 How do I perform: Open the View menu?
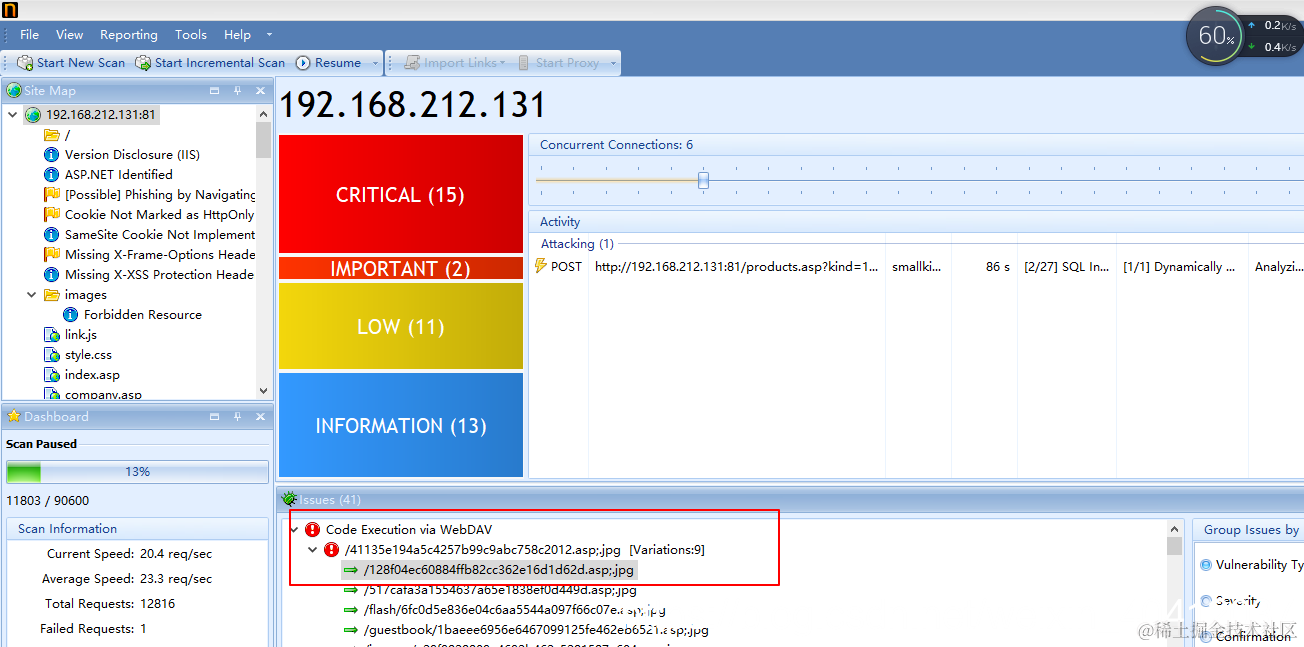(69, 34)
